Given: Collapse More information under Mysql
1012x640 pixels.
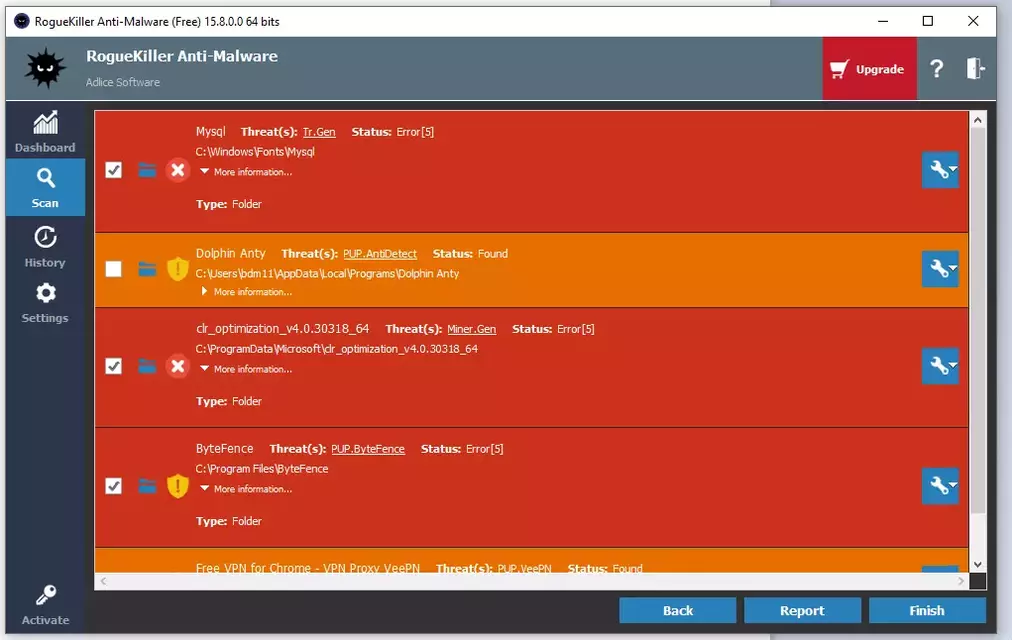Looking at the screenshot, I should [x=246, y=172].
